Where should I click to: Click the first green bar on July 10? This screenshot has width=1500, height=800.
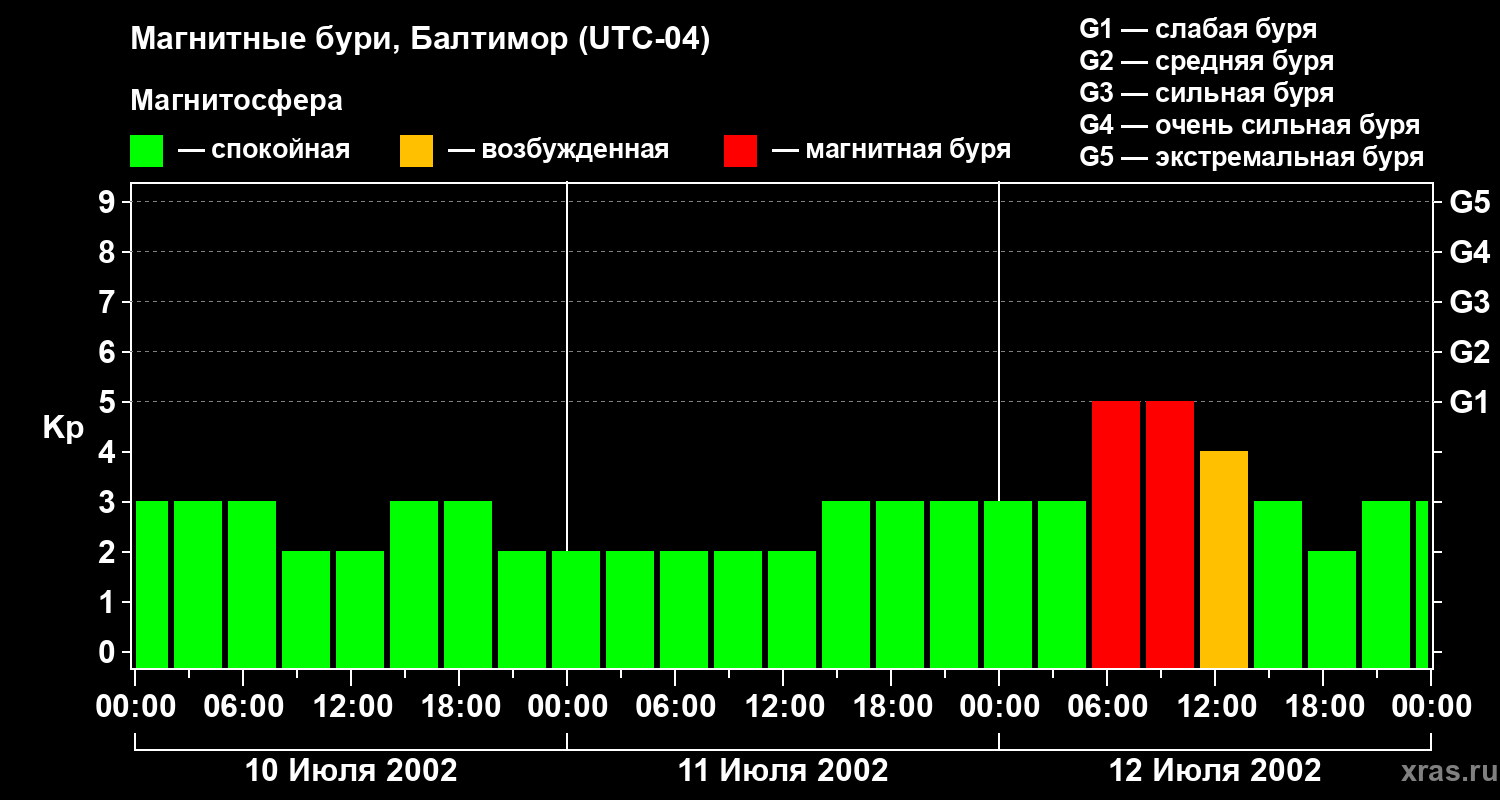point(151,584)
